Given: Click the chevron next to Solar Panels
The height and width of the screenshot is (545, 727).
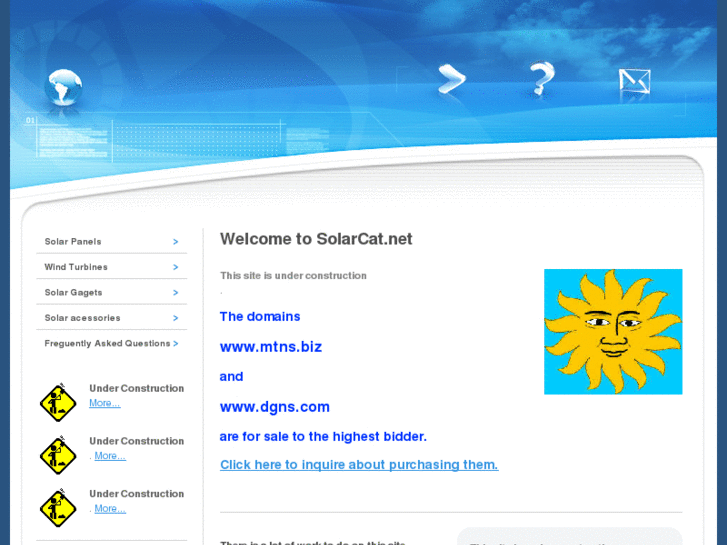Looking at the screenshot, I should tap(176, 242).
